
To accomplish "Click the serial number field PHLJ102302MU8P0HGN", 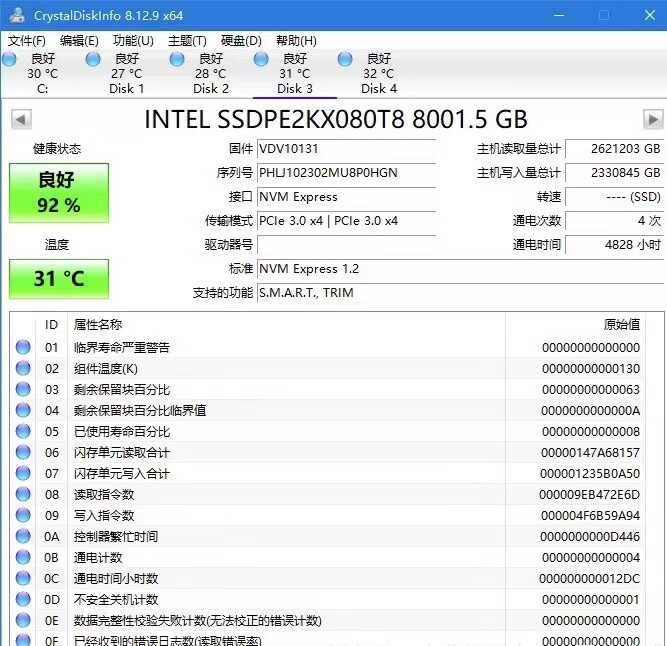I will click(x=346, y=173).
